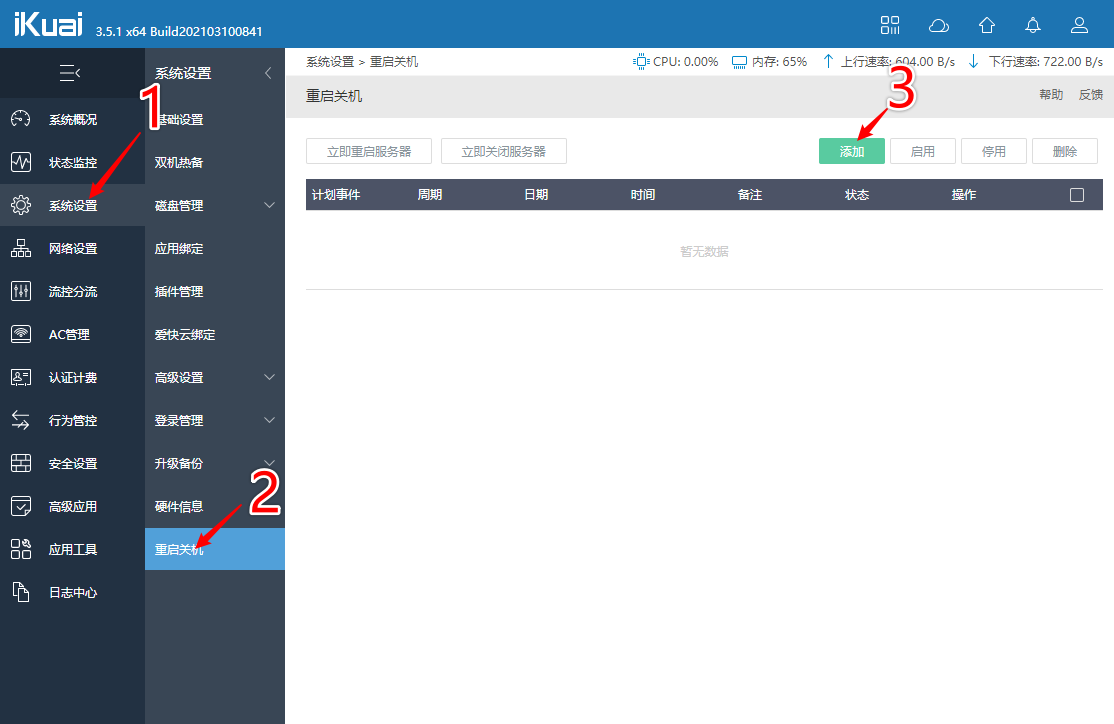Click the 计划事件 column header
Viewport: 1114px width, 724px height.
tap(336, 195)
